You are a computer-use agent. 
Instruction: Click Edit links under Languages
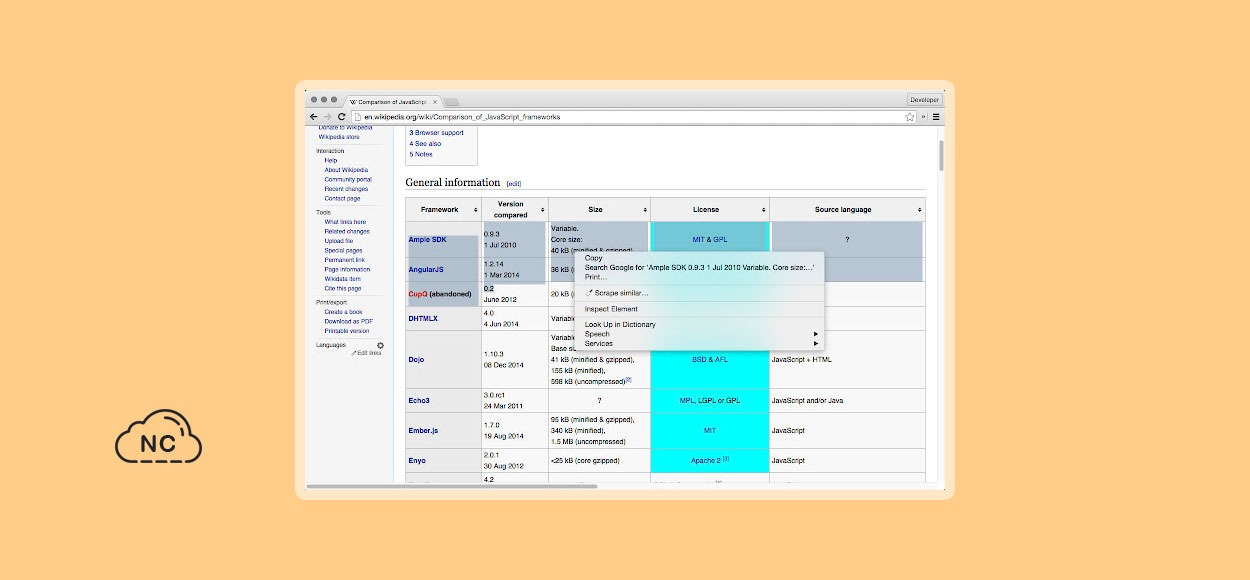[369, 353]
